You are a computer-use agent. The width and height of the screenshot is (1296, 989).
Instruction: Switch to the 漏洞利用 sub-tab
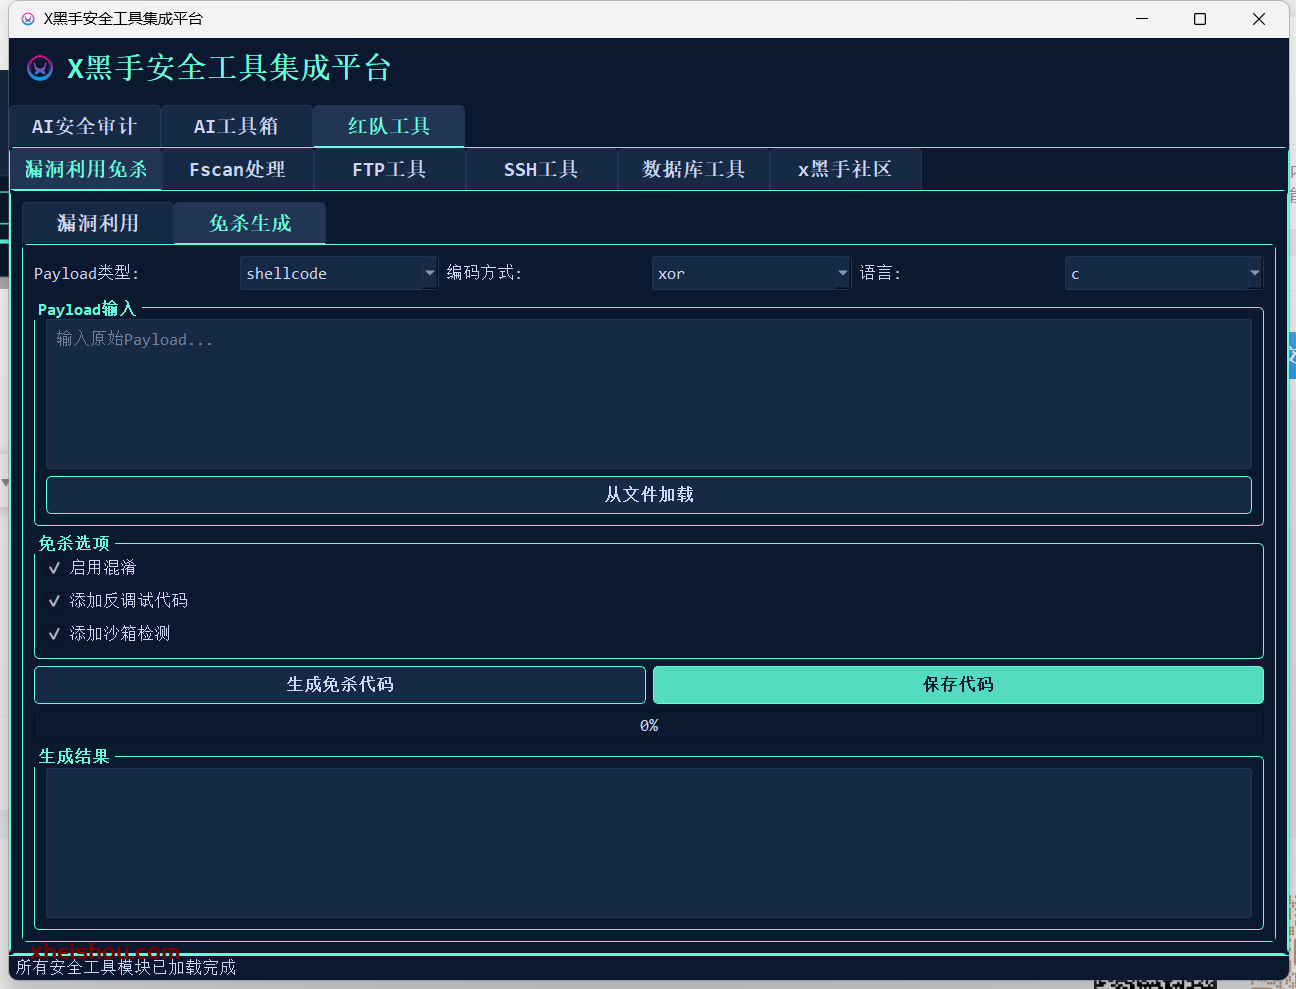(96, 222)
